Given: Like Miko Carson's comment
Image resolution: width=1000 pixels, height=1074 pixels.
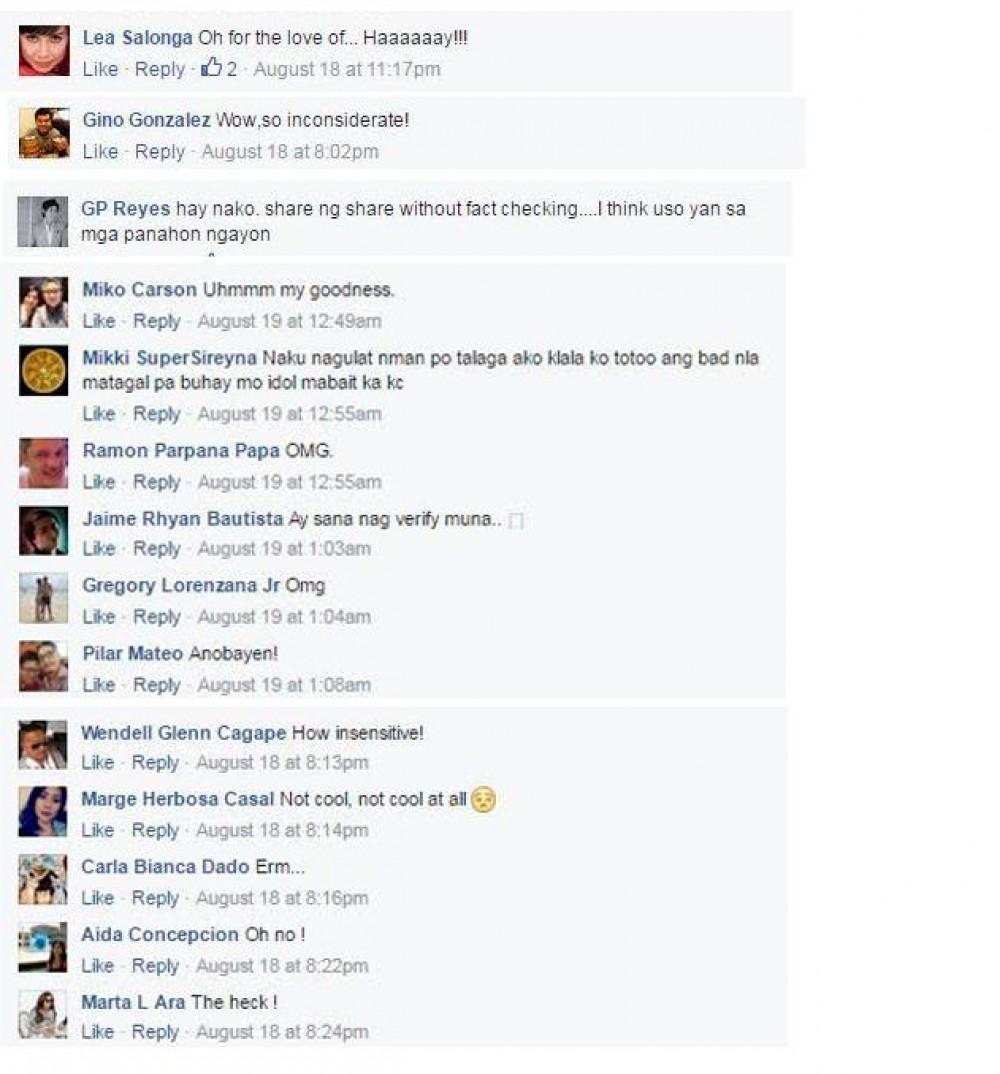Looking at the screenshot, I should click(x=99, y=321).
